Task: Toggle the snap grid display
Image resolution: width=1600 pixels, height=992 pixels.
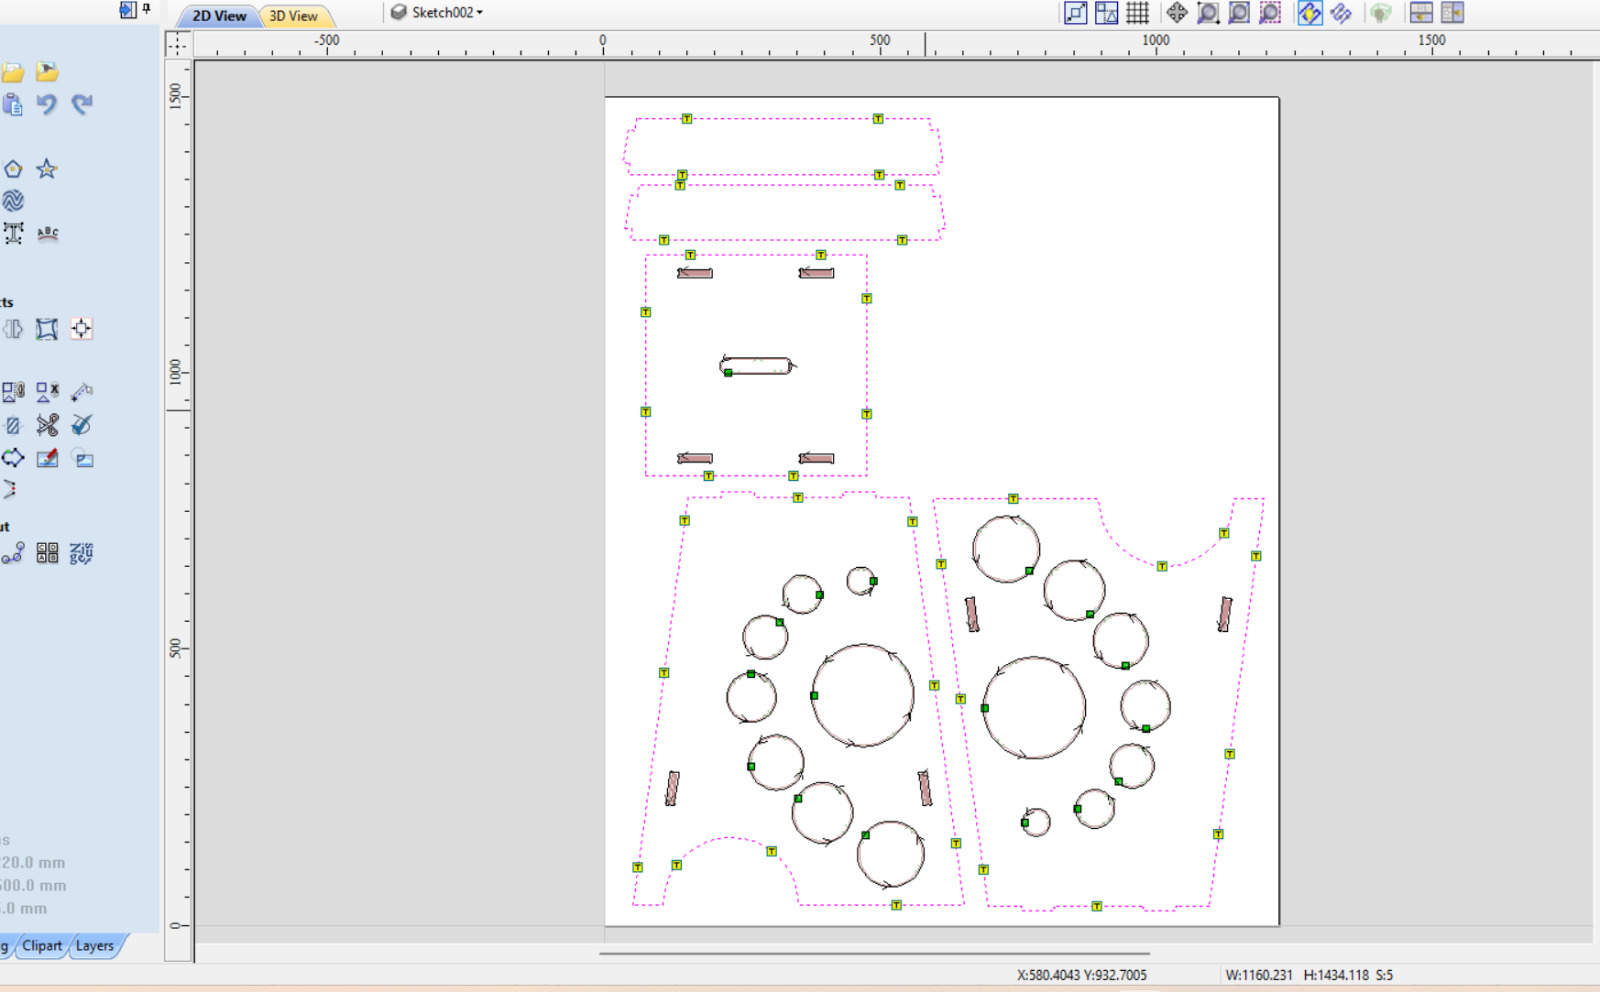Action: [x=1136, y=13]
